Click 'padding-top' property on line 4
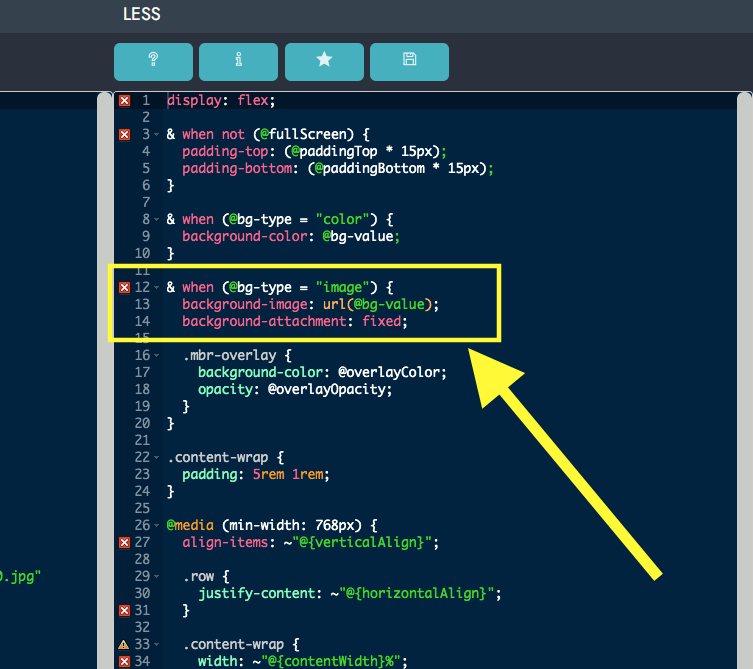The image size is (753, 669). pyautogui.click(x=225, y=151)
